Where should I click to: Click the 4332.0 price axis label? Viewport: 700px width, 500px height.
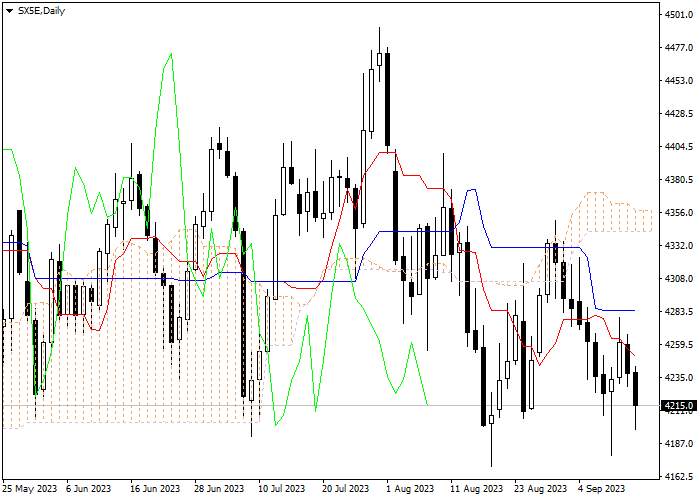coord(679,246)
